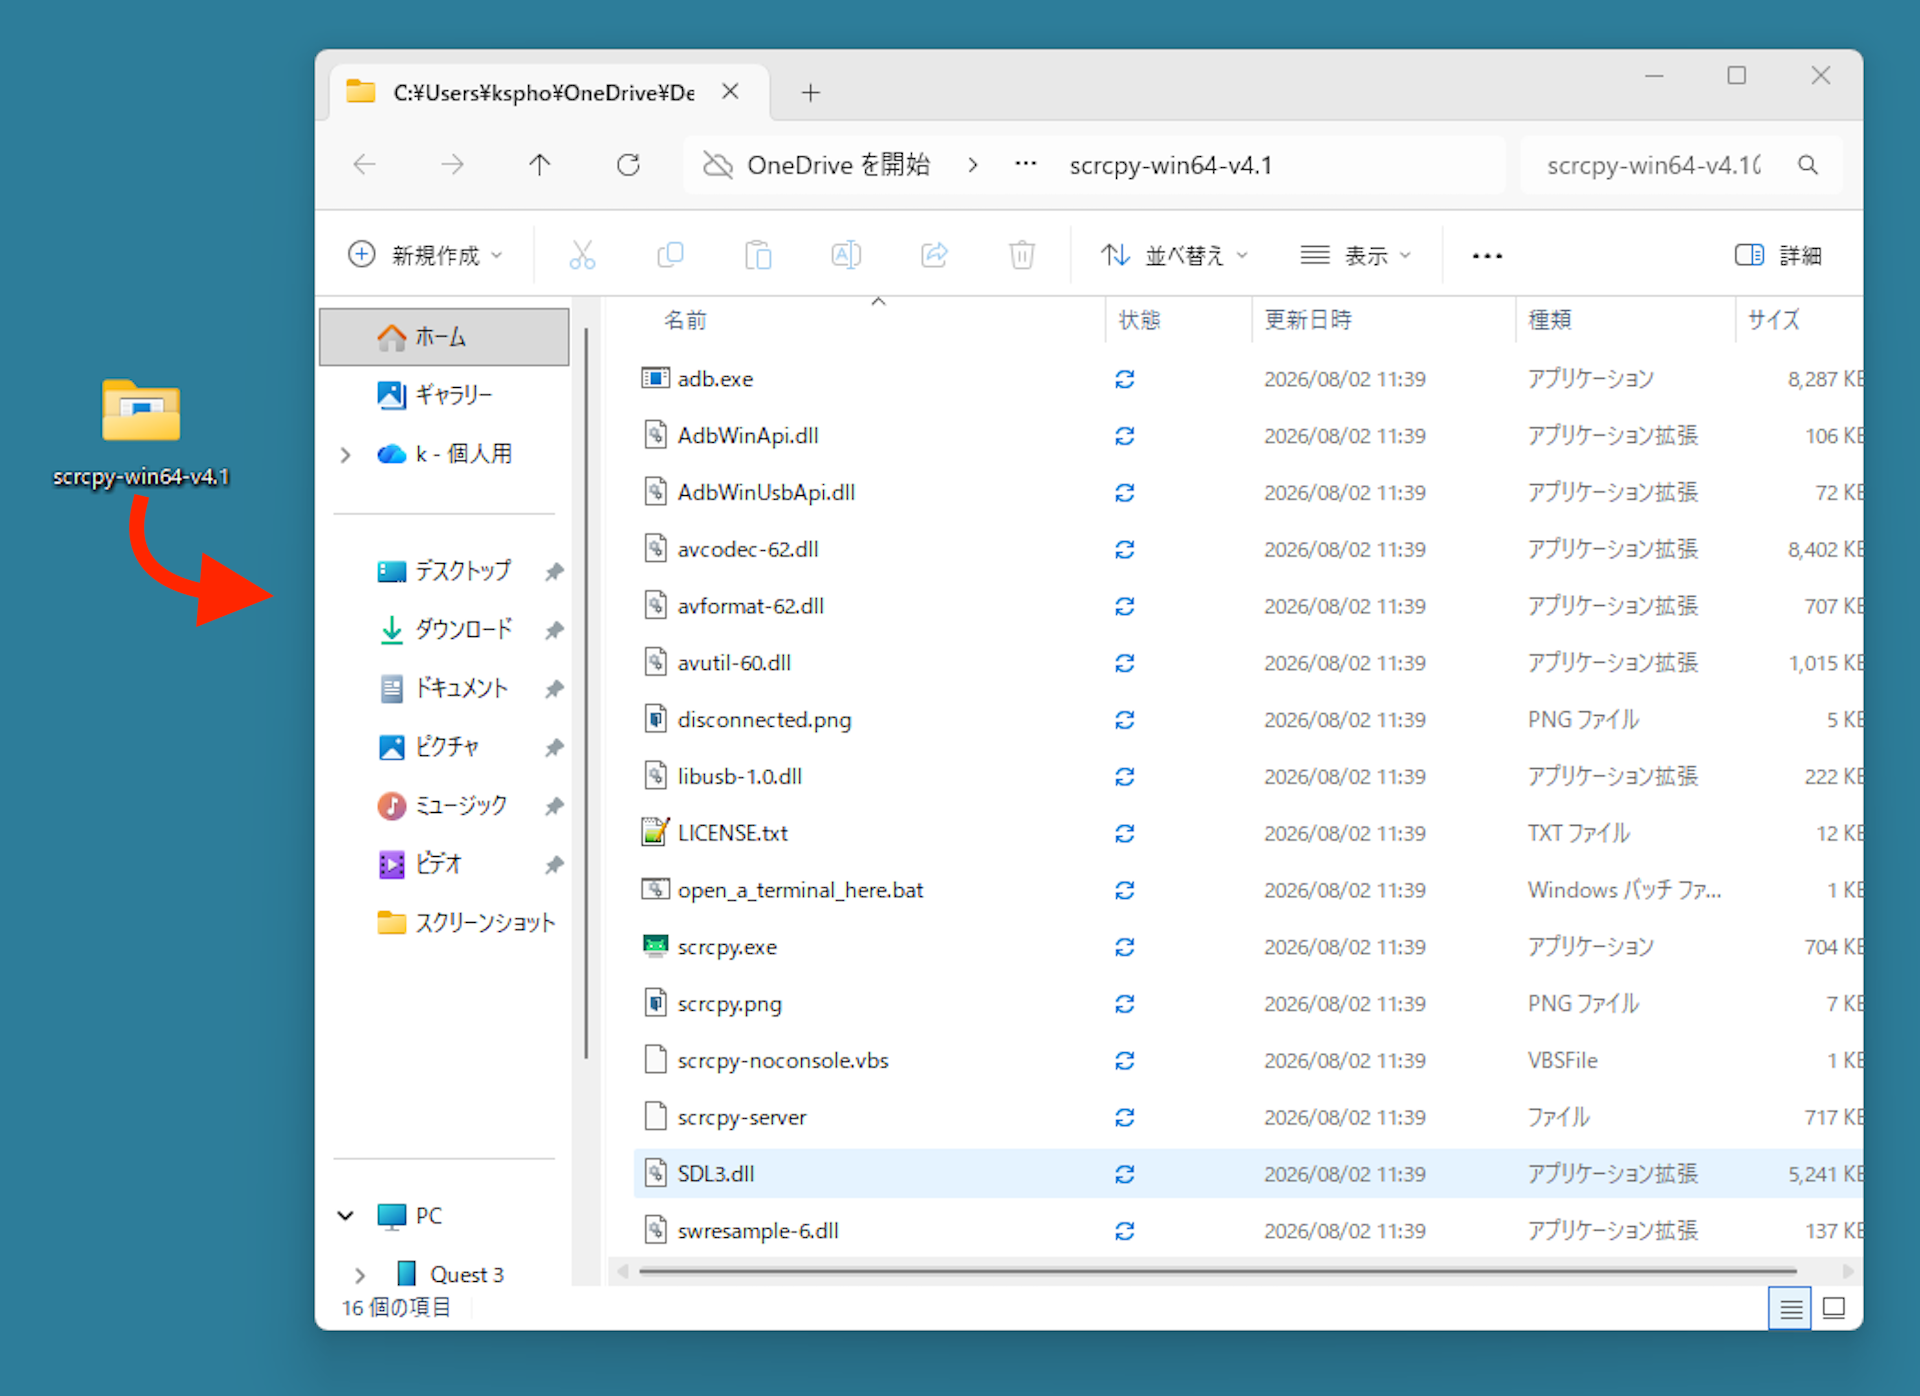Select the disconnected.png file icon
Screen dimensions: 1920x1396
[x=655, y=719]
